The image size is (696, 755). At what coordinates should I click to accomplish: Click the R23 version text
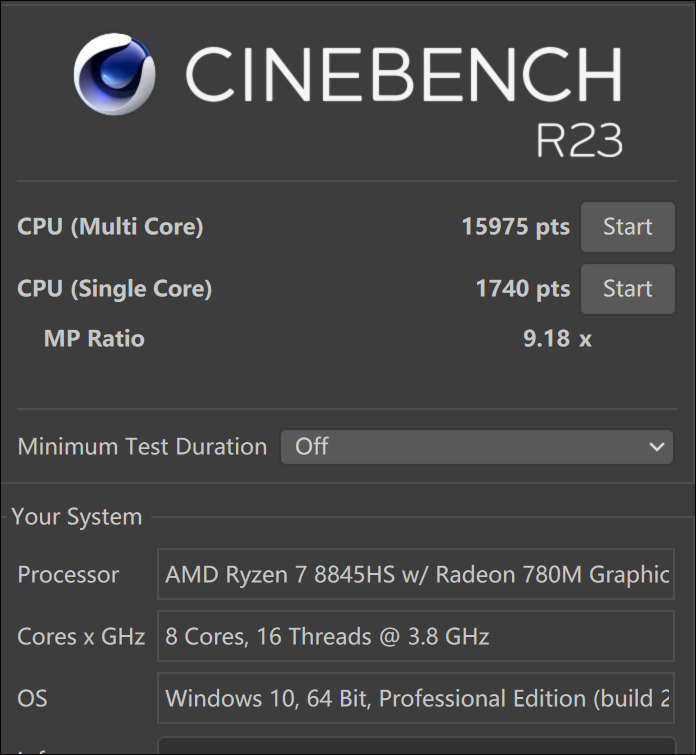click(x=579, y=140)
